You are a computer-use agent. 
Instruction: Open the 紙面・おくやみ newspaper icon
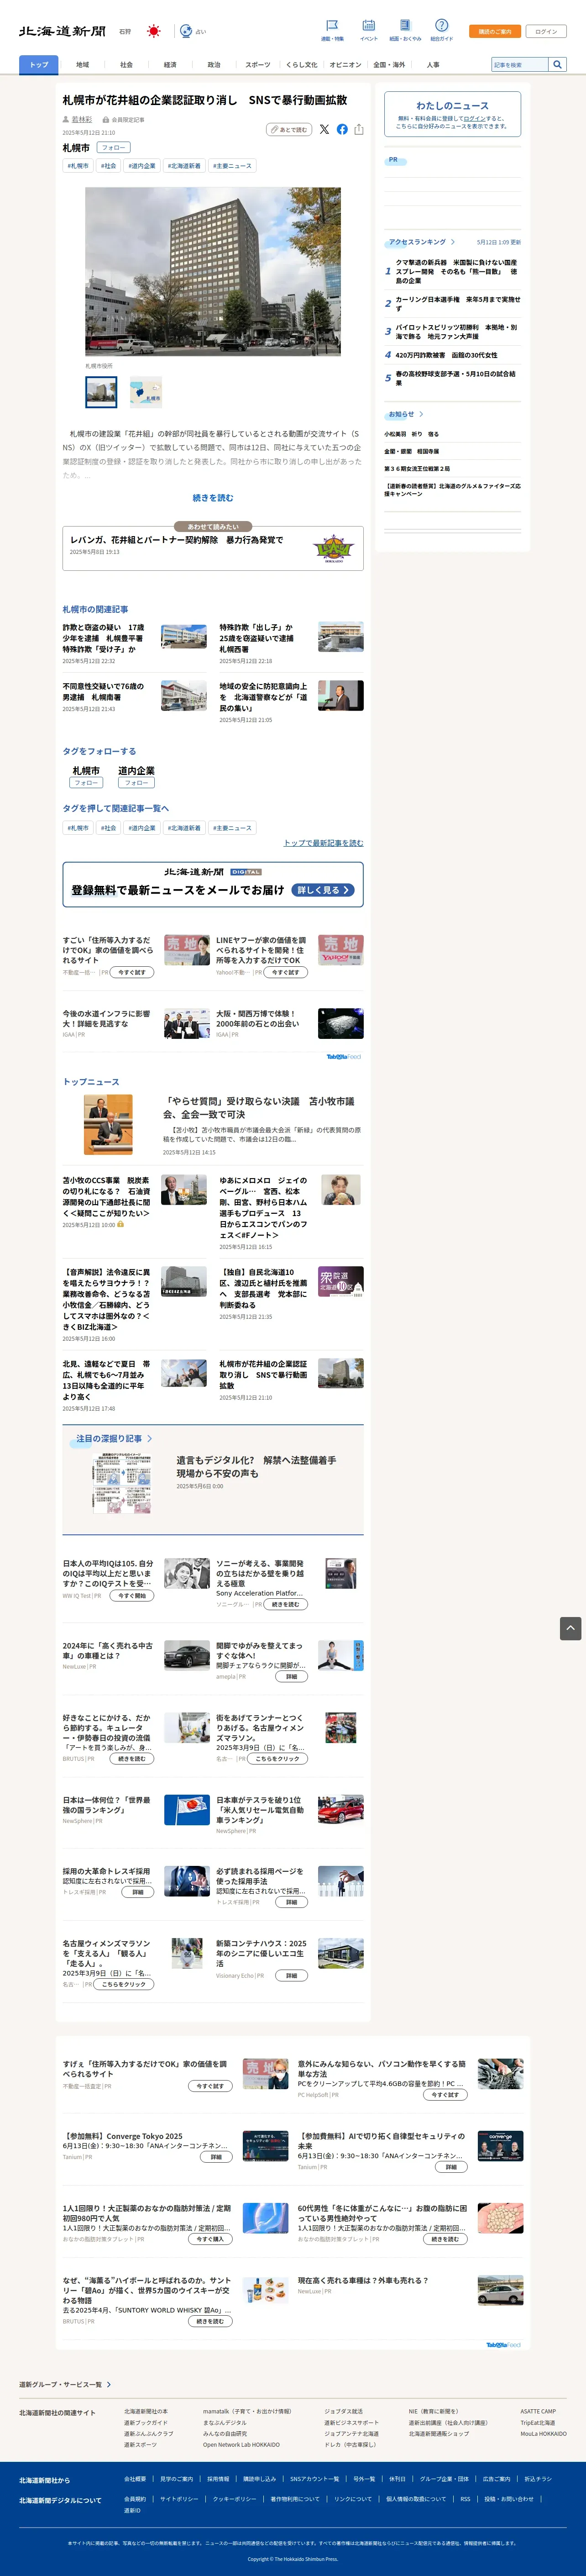point(405,25)
